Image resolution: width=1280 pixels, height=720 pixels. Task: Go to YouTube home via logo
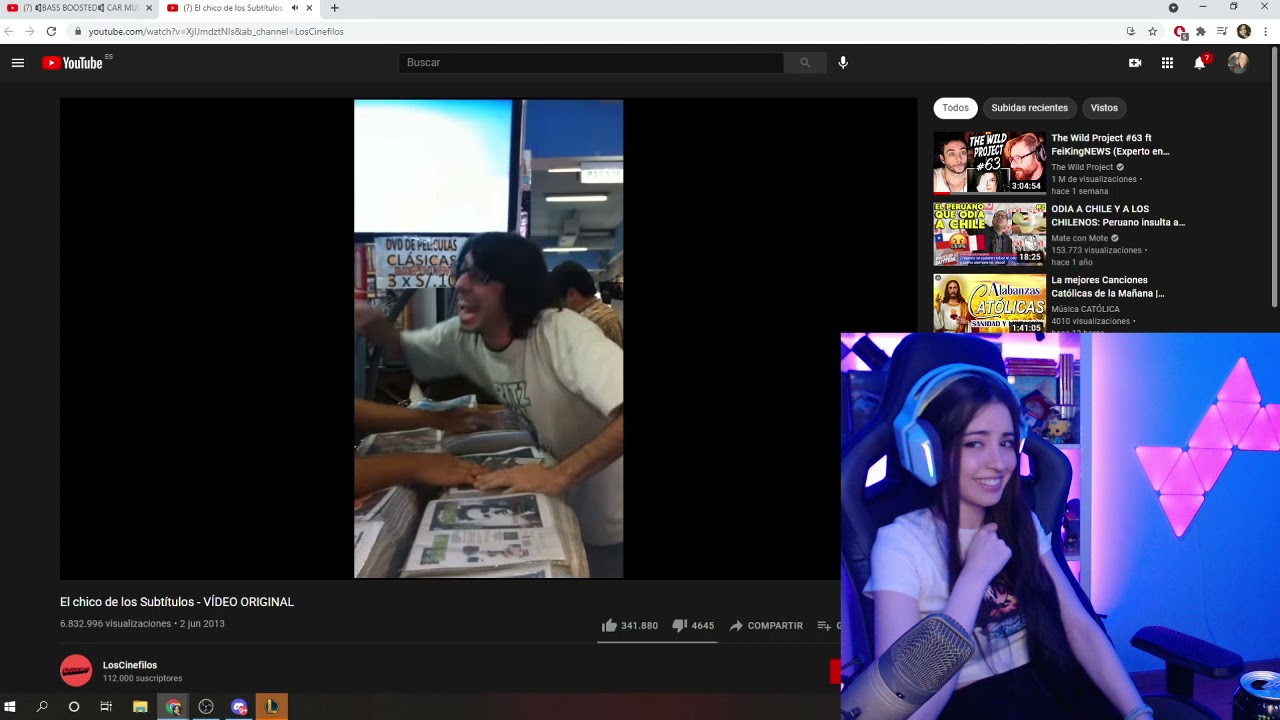[72, 63]
